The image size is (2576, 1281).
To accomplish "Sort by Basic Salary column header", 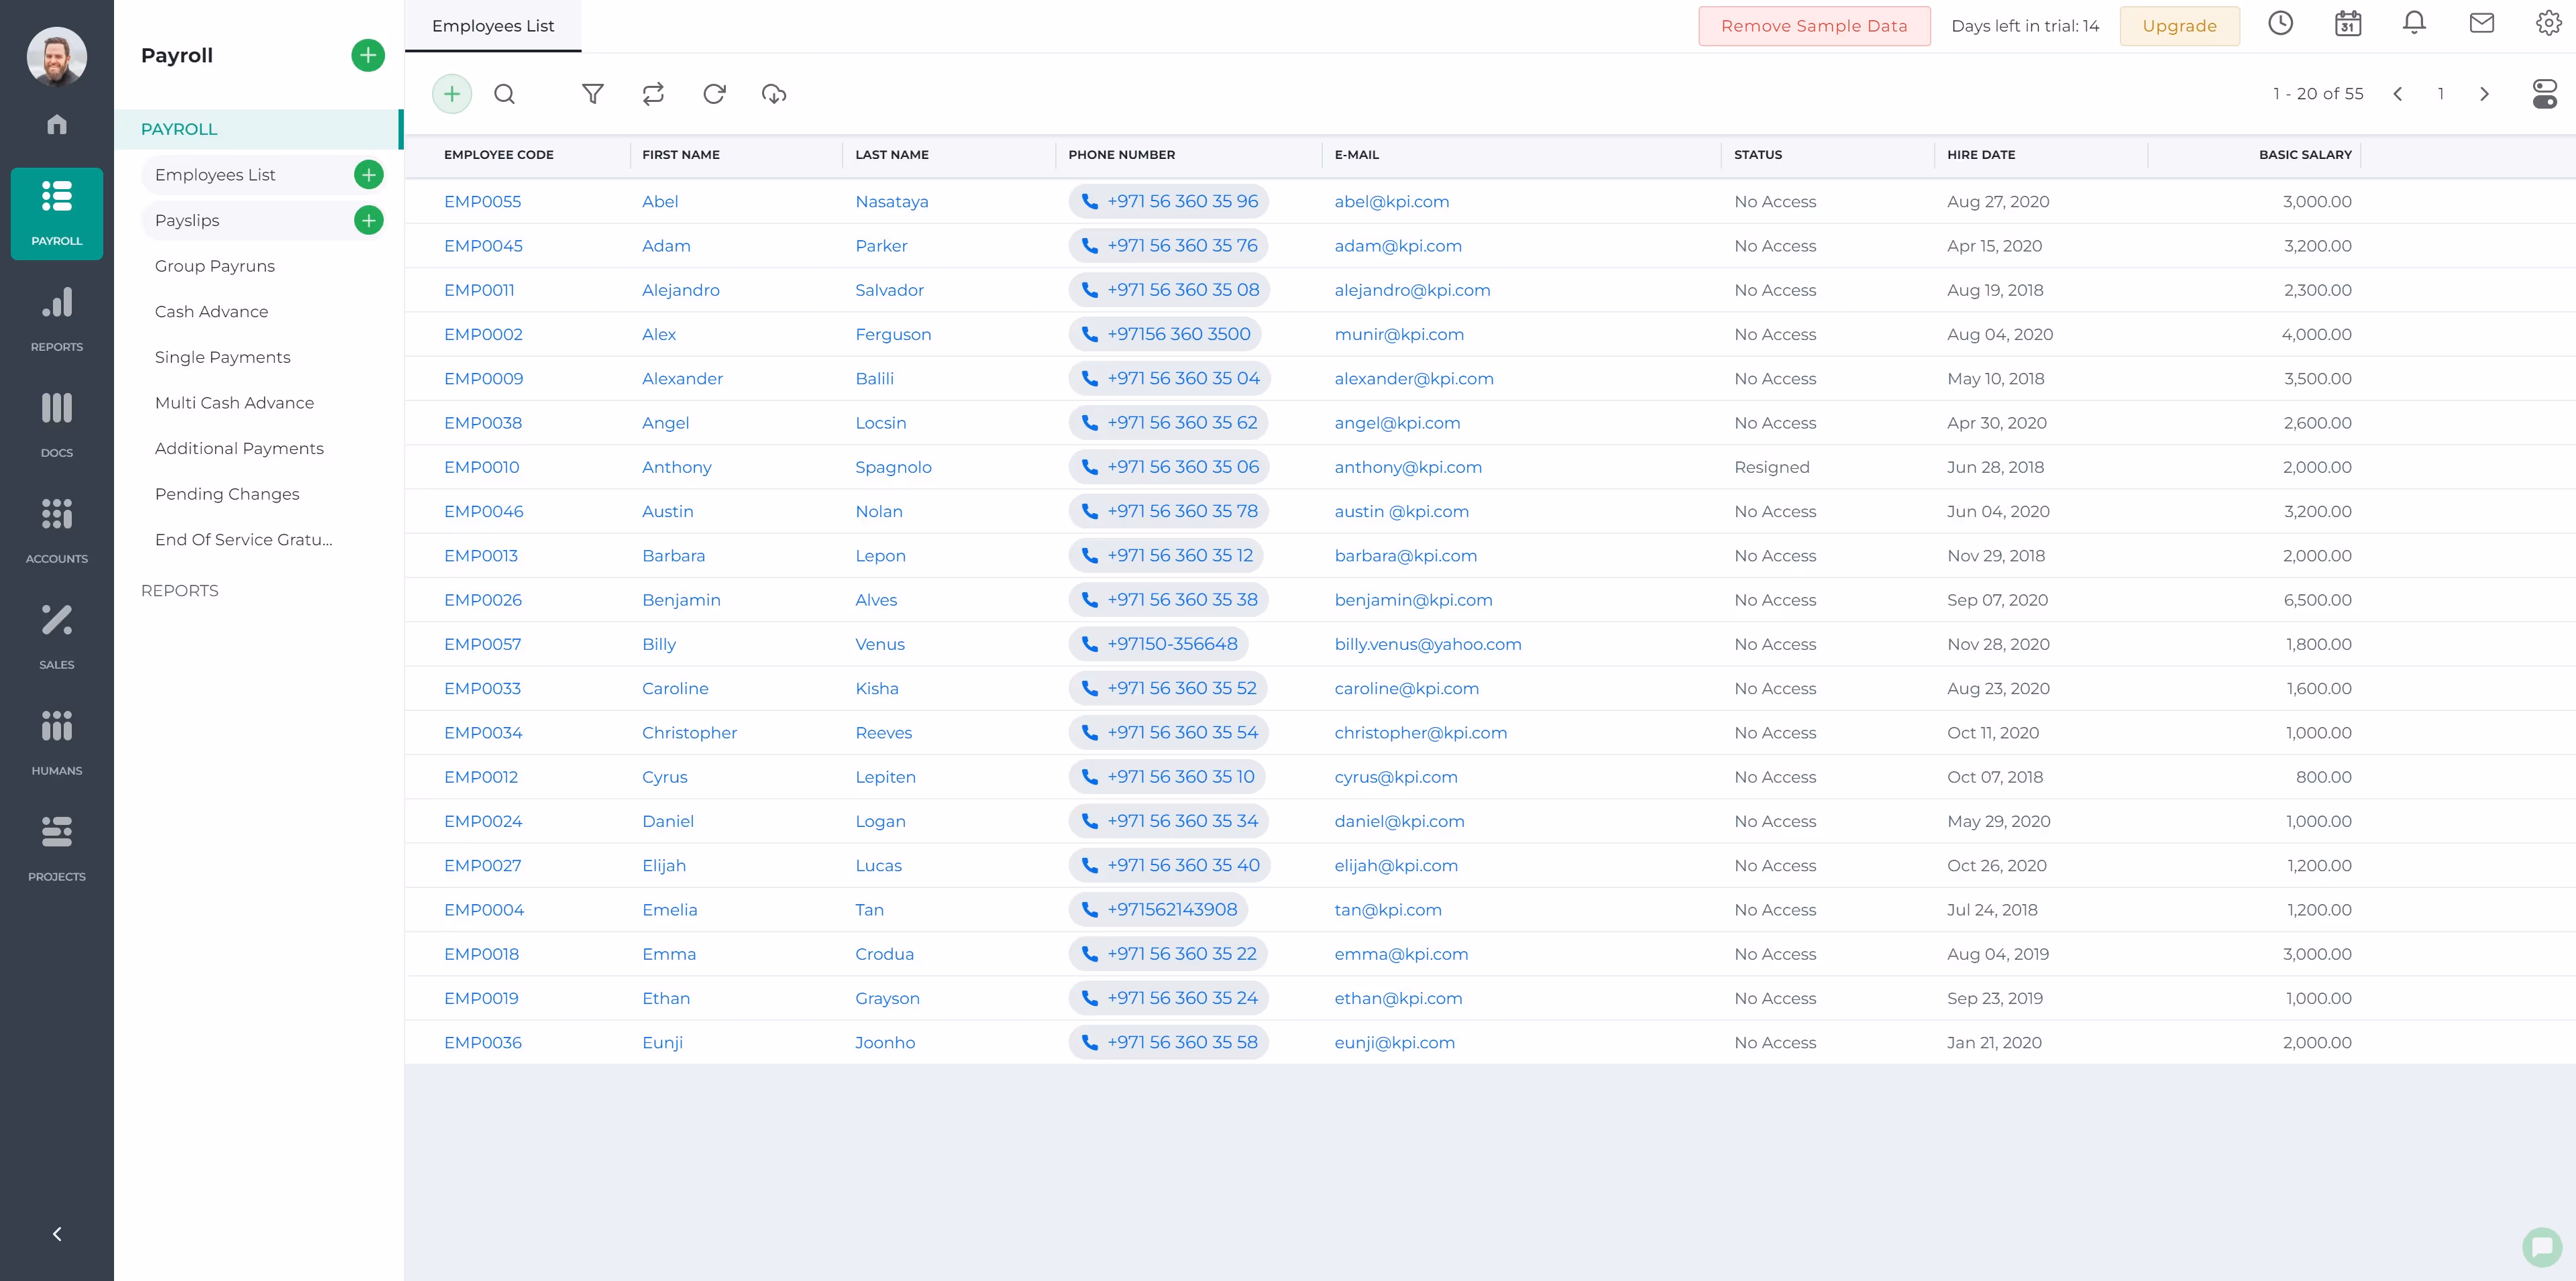I will (2304, 155).
